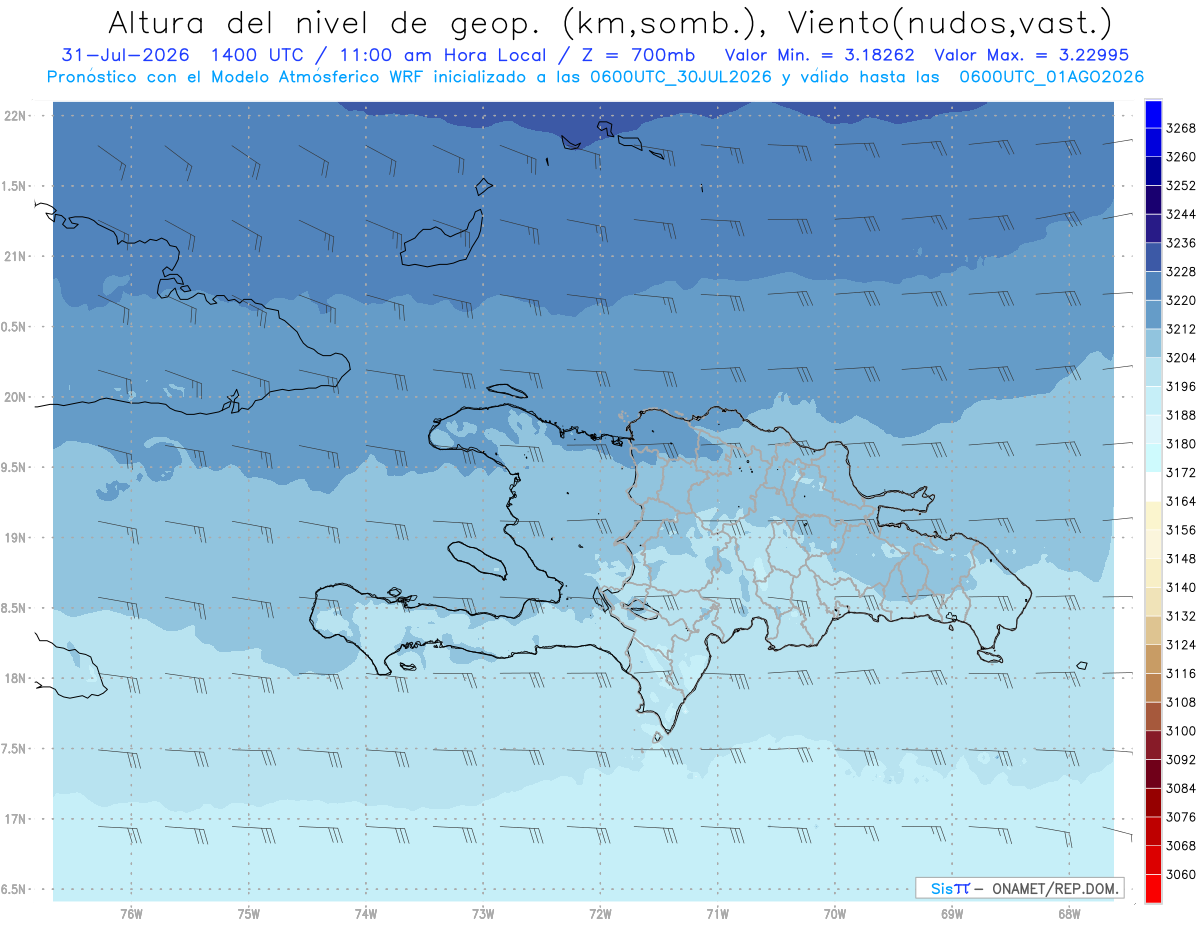Click the '17N' latitude label
Screen dimensions: 1200x927
pos(14,819)
